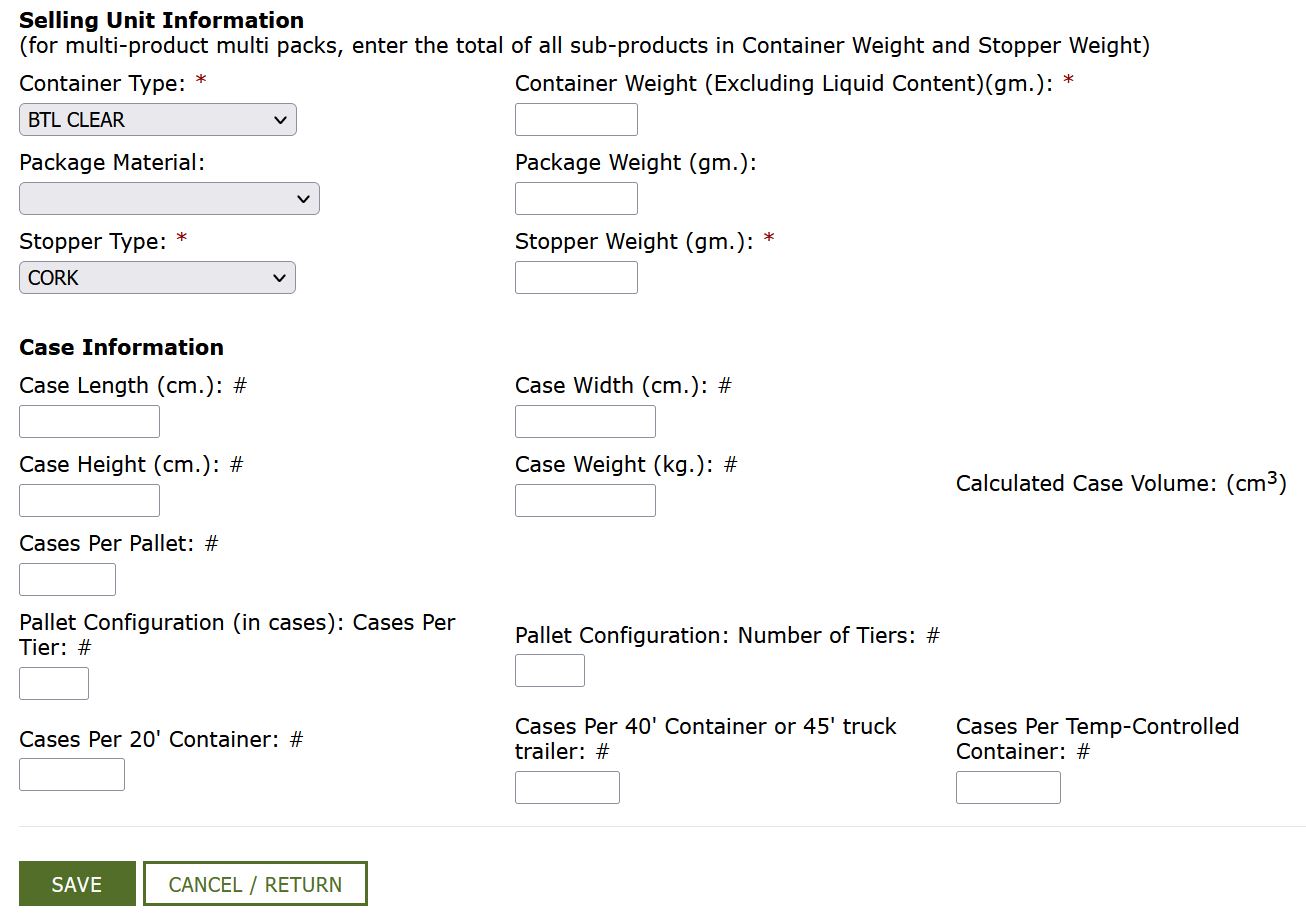Open the Container Type dropdown
Viewport: 1306px width, 918px height.
pyautogui.click(x=157, y=120)
